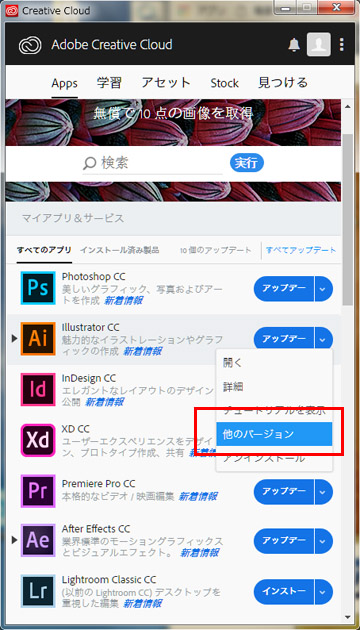Image resolution: width=360 pixels, height=630 pixels.
Task: Click the Premiere Pro CC app icon
Action: click(38, 491)
